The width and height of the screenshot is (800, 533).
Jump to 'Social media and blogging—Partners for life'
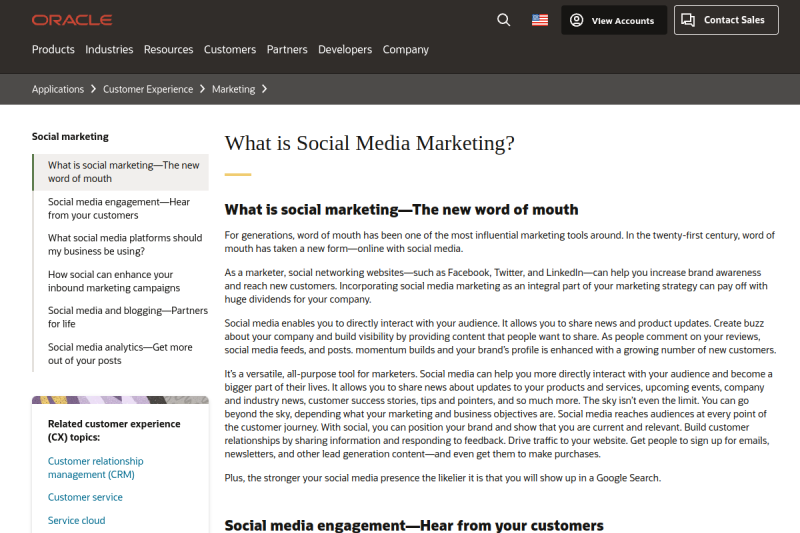point(128,317)
